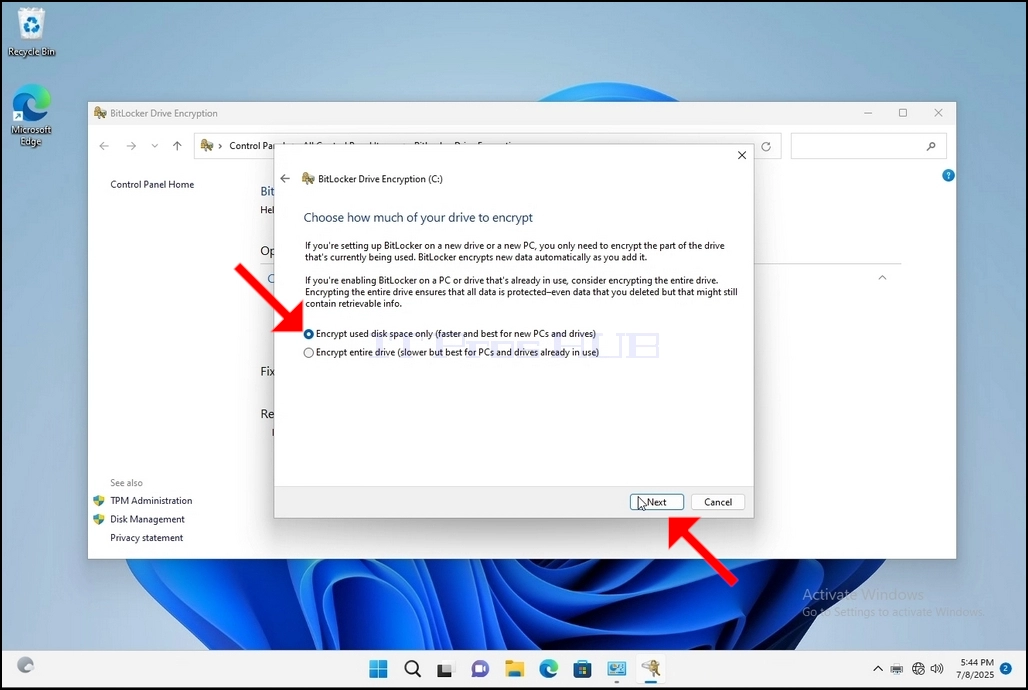Open TPM Administration link

(151, 500)
